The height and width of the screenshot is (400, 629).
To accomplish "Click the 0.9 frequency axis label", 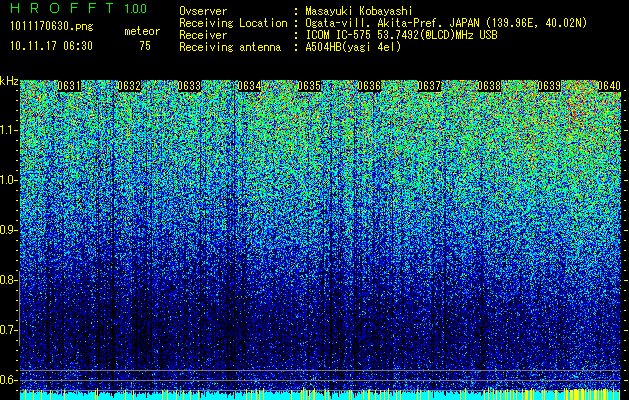I will [9, 230].
